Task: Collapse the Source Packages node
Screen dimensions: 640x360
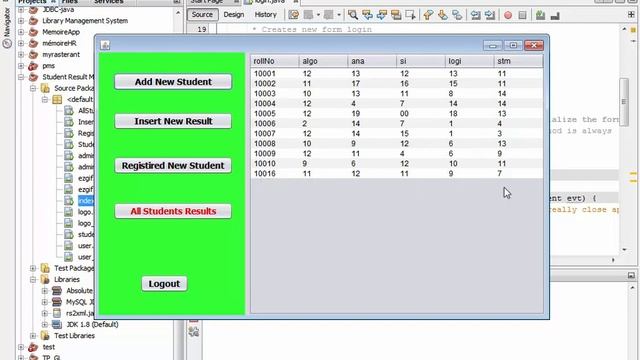Action: pyautogui.click(x=33, y=88)
